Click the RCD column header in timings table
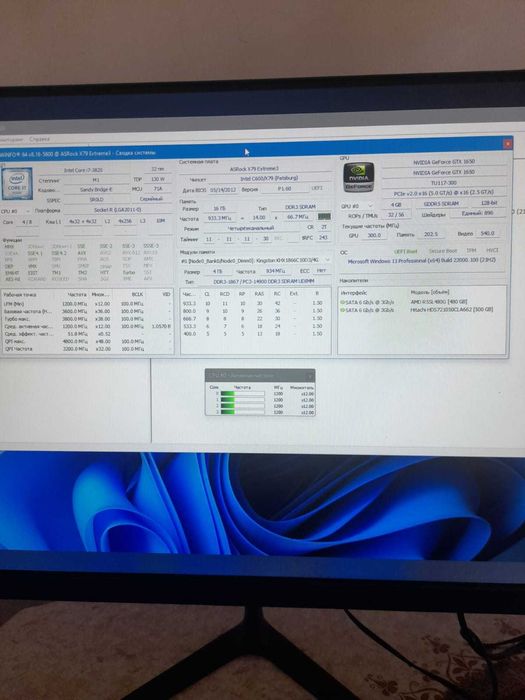525x700 pixels. click(225, 294)
